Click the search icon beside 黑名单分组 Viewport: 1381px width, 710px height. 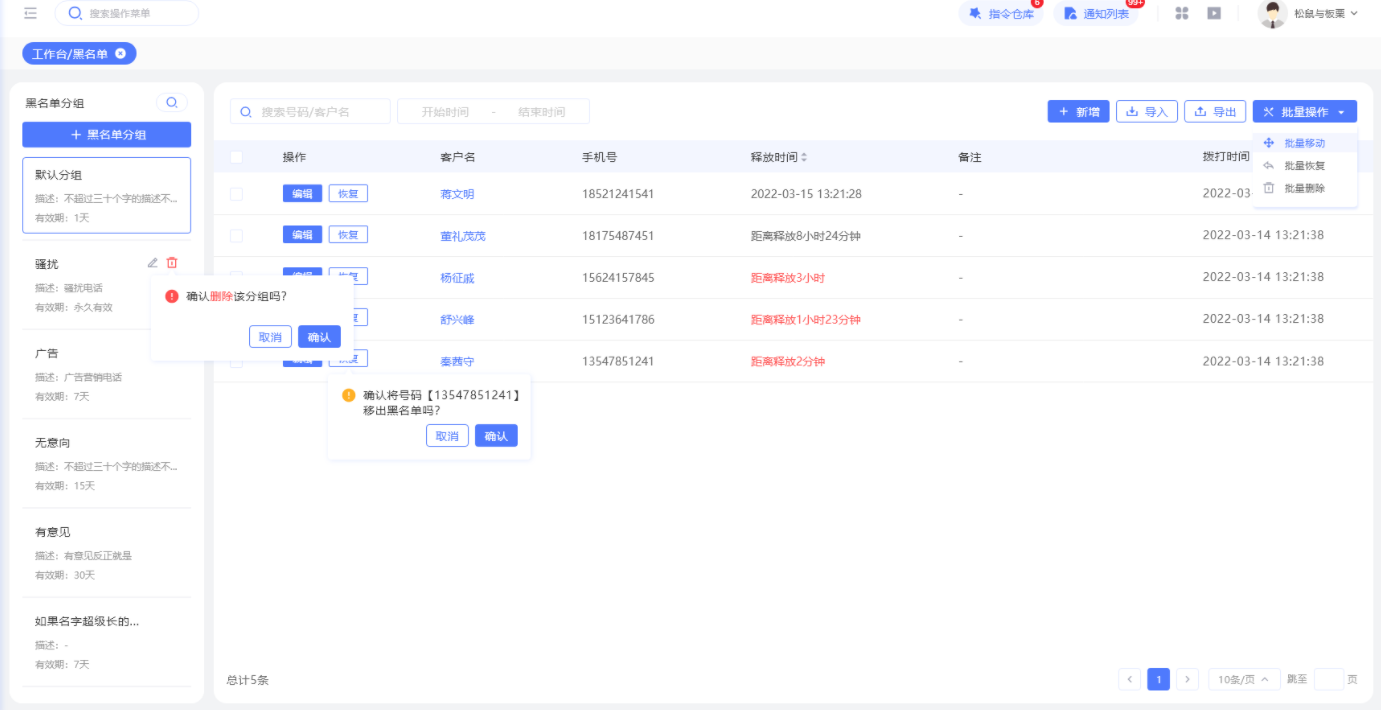(x=172, y=102)
